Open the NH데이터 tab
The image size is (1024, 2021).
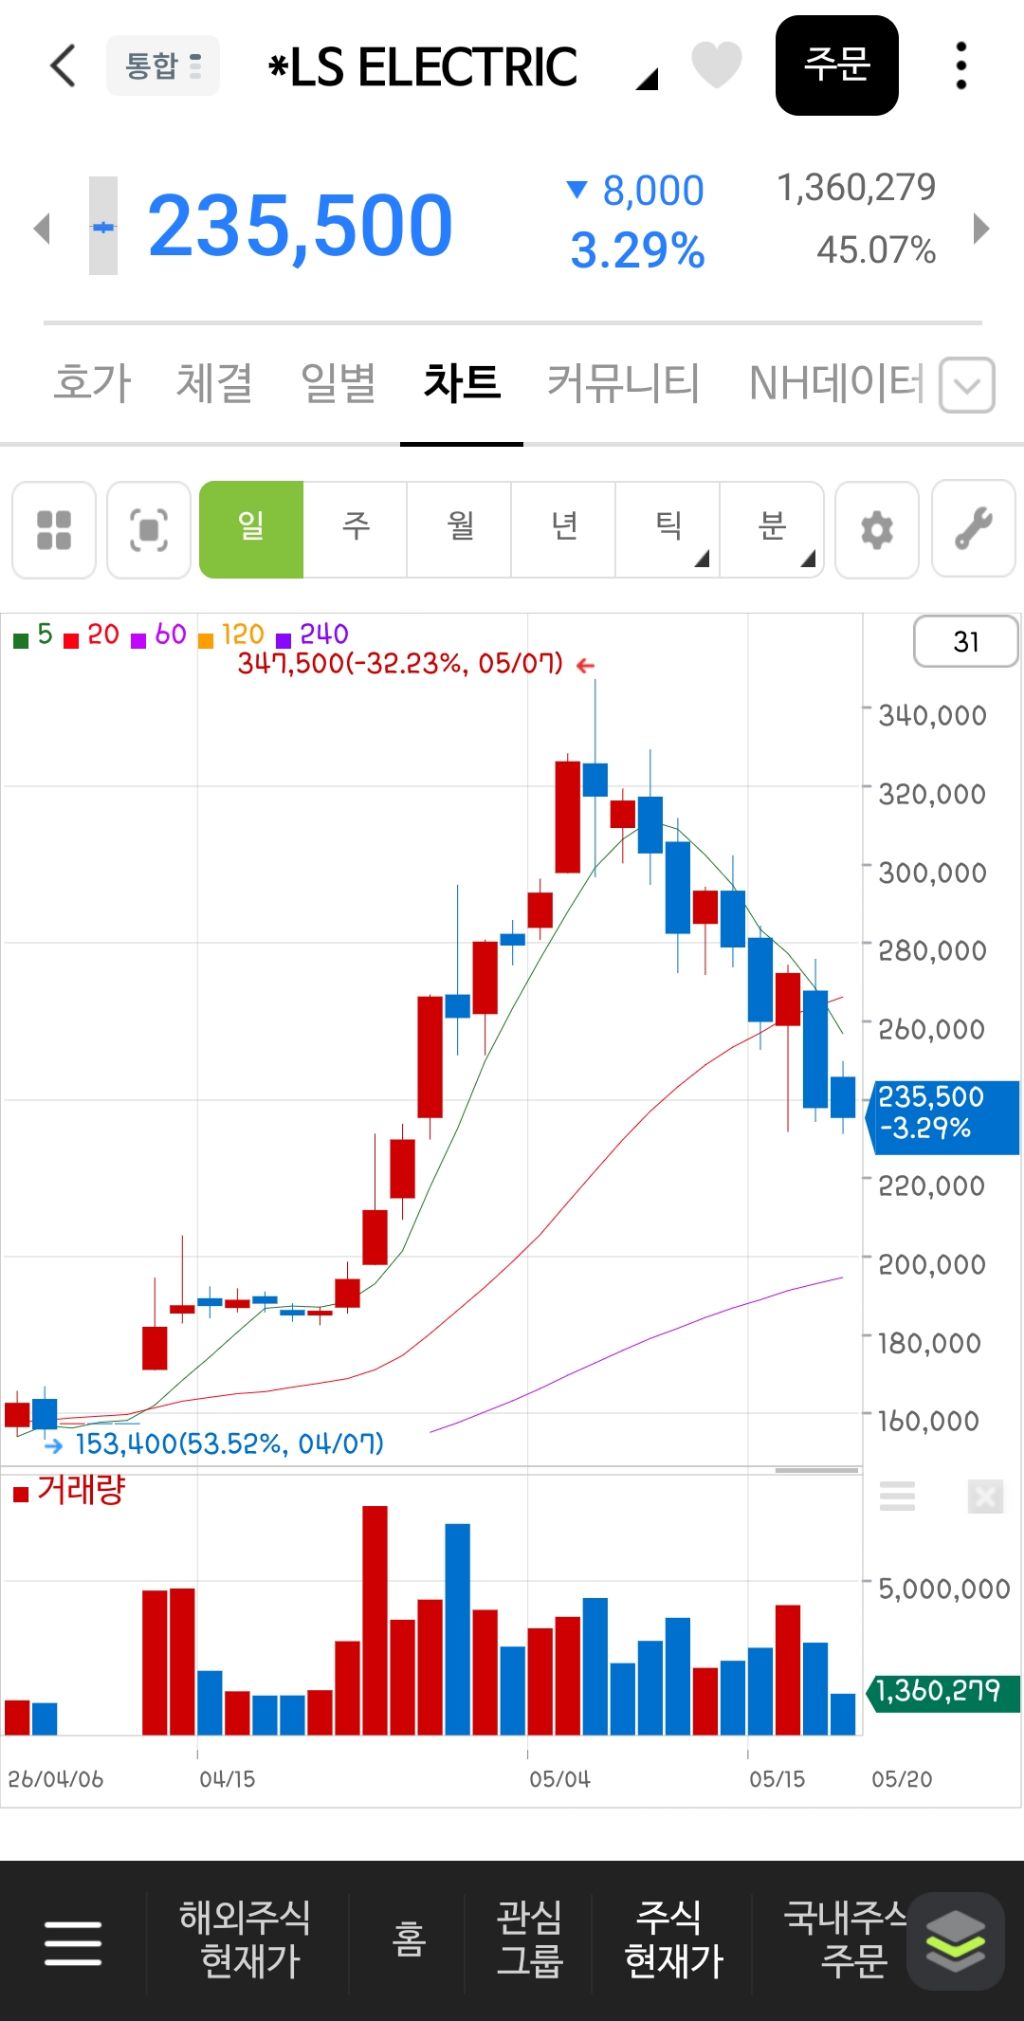point(837,383)
